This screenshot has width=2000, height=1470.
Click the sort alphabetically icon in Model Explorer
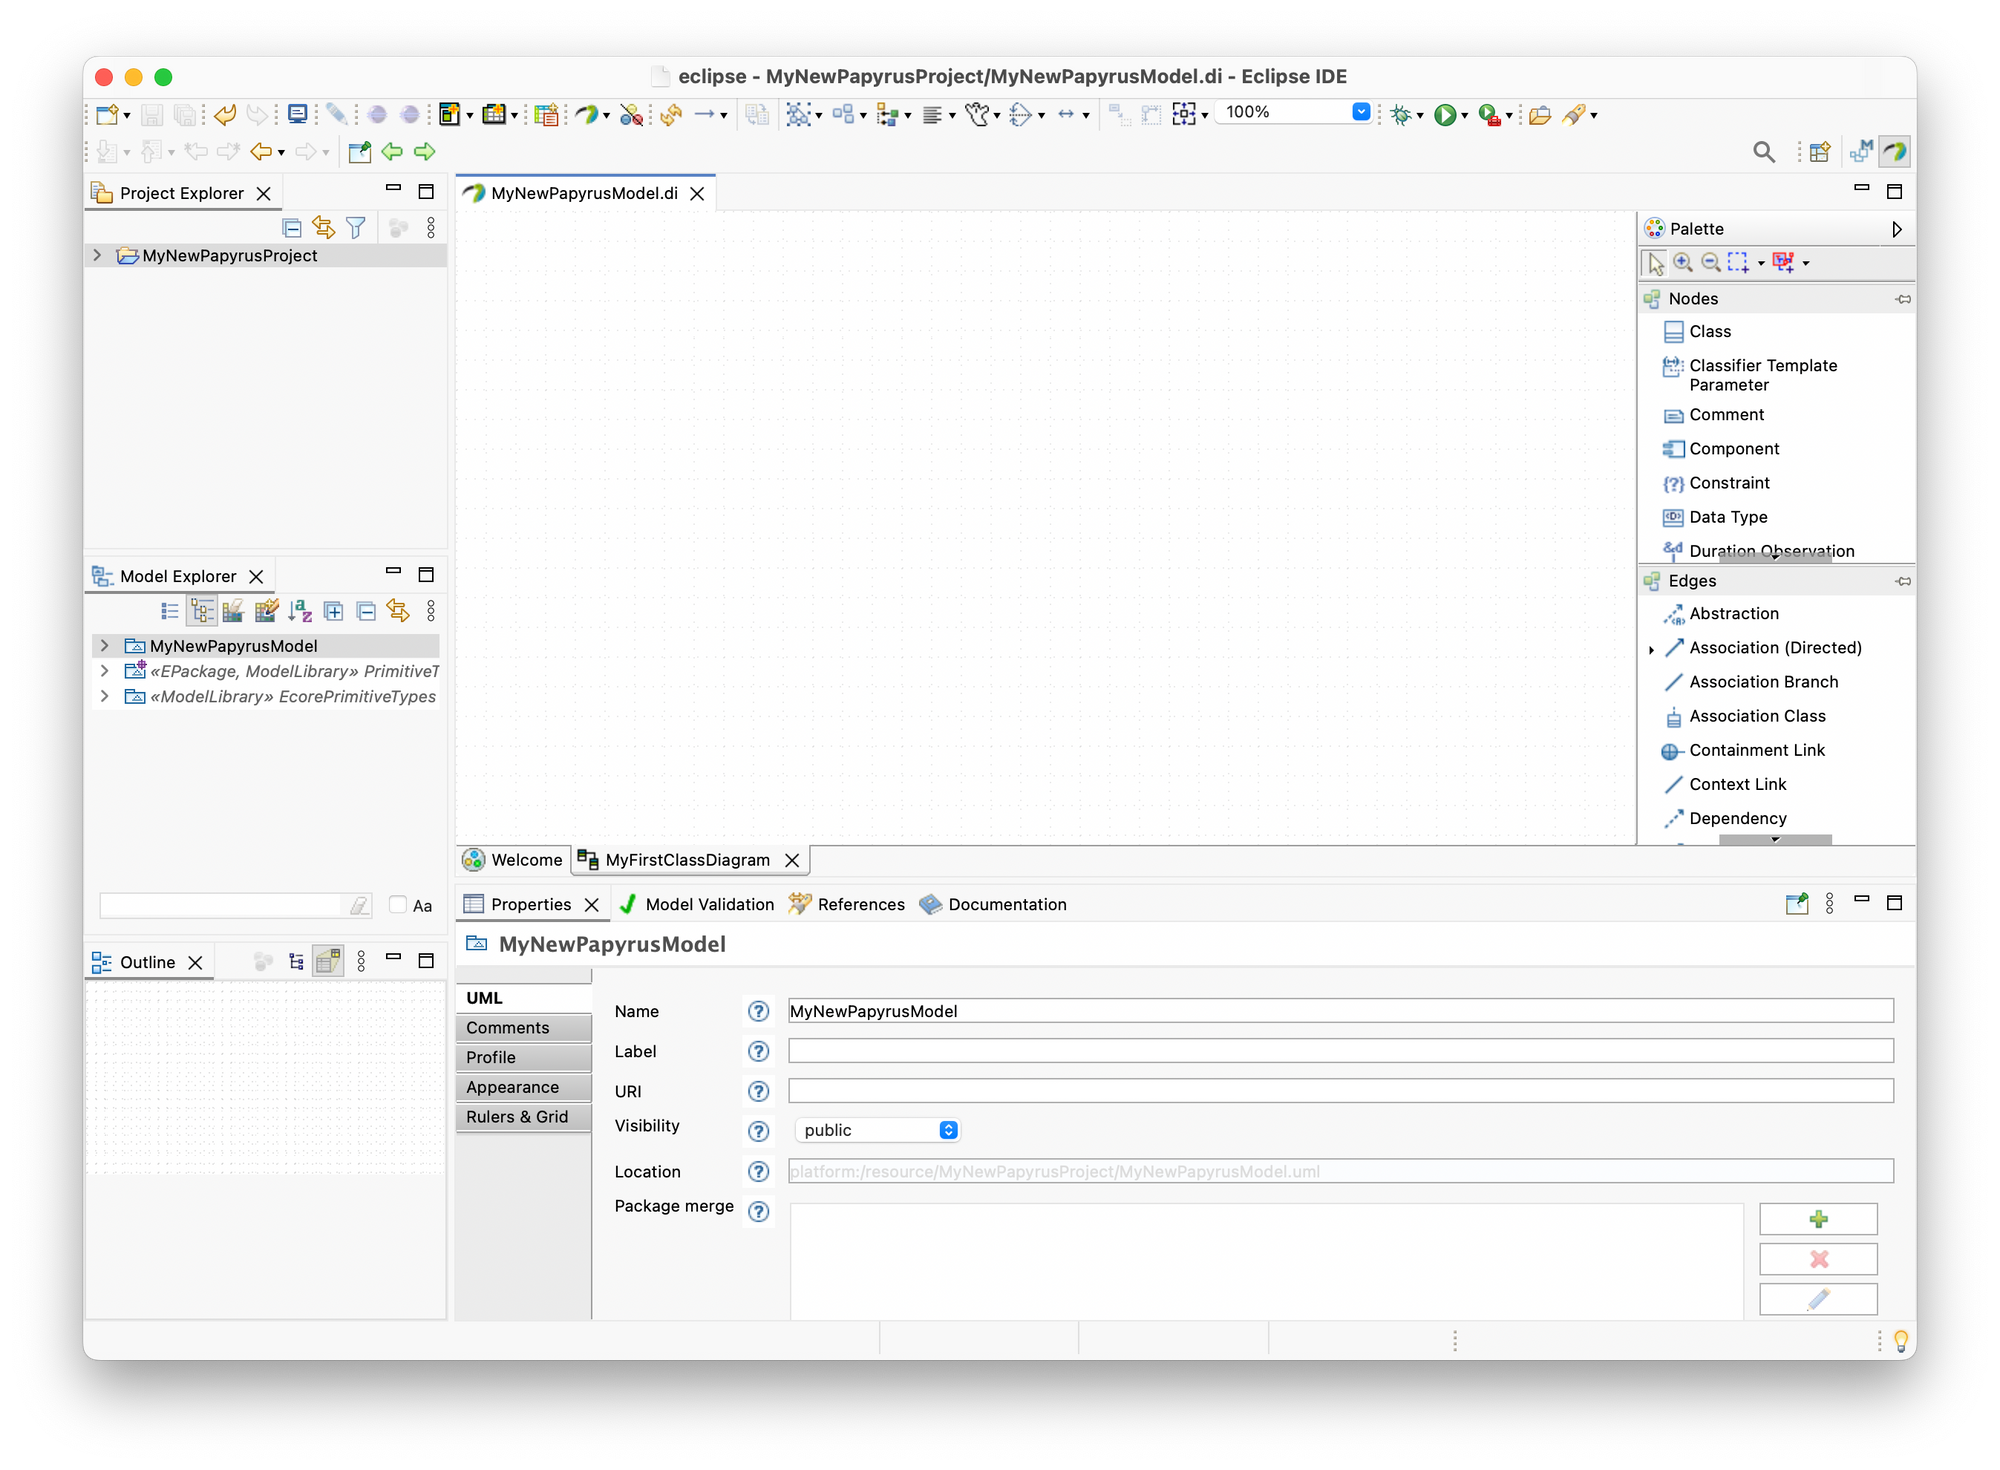(x=299, y=611)
